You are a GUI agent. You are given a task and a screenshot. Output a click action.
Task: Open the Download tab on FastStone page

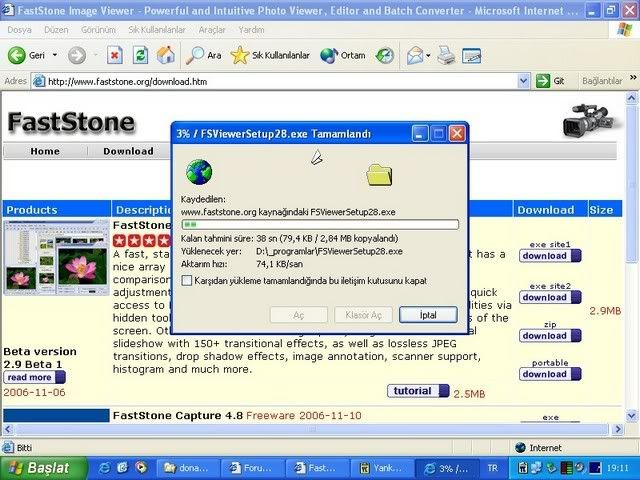tap(129, 151)
